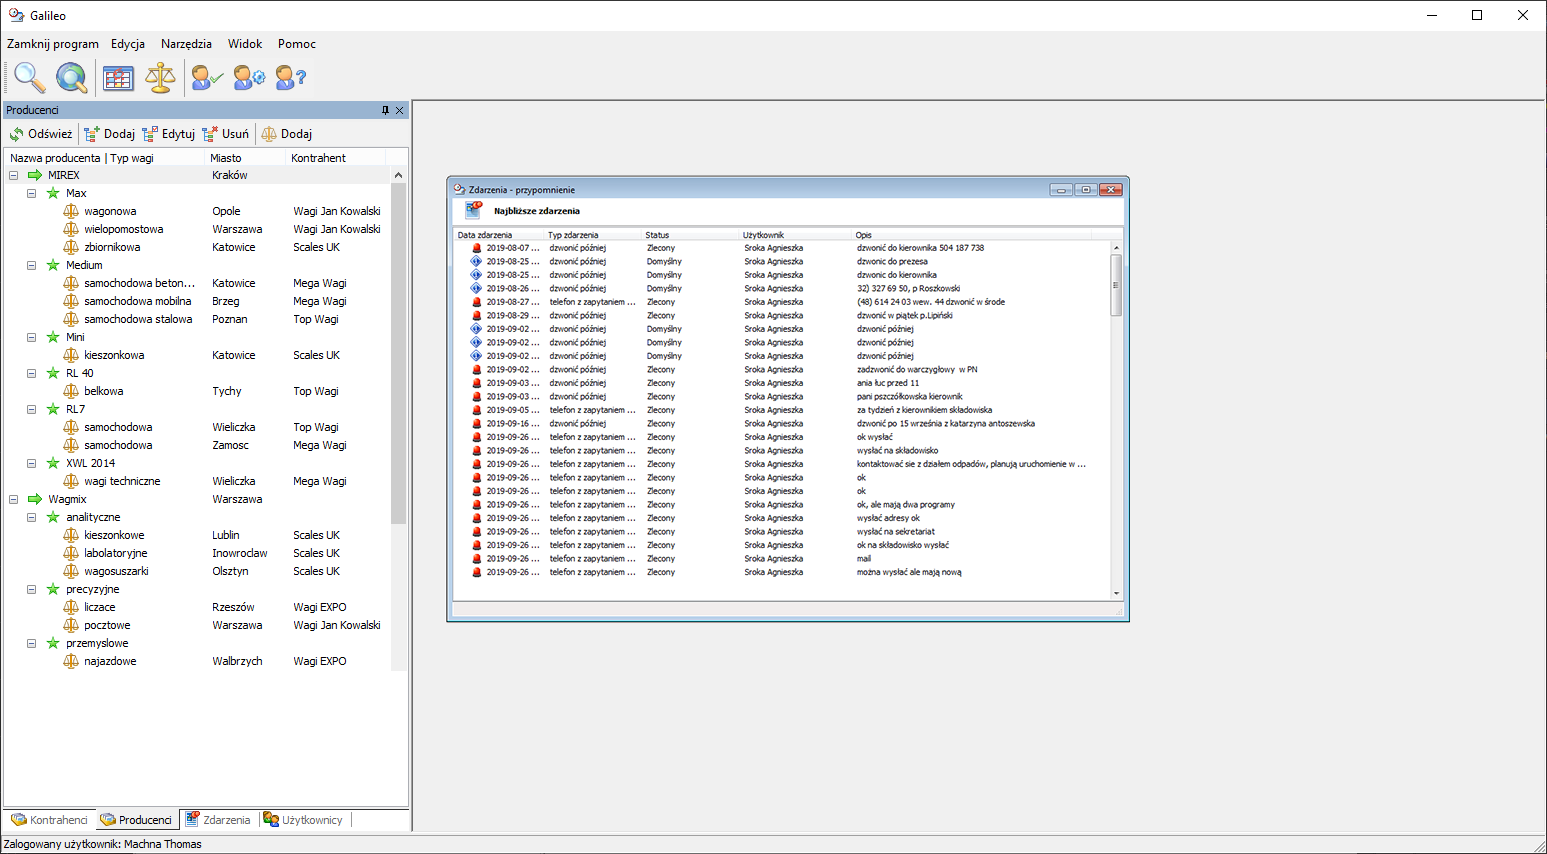Click the user with question mark icon
This screenshot has height=854, width=1547.
(x=291, y=77)
